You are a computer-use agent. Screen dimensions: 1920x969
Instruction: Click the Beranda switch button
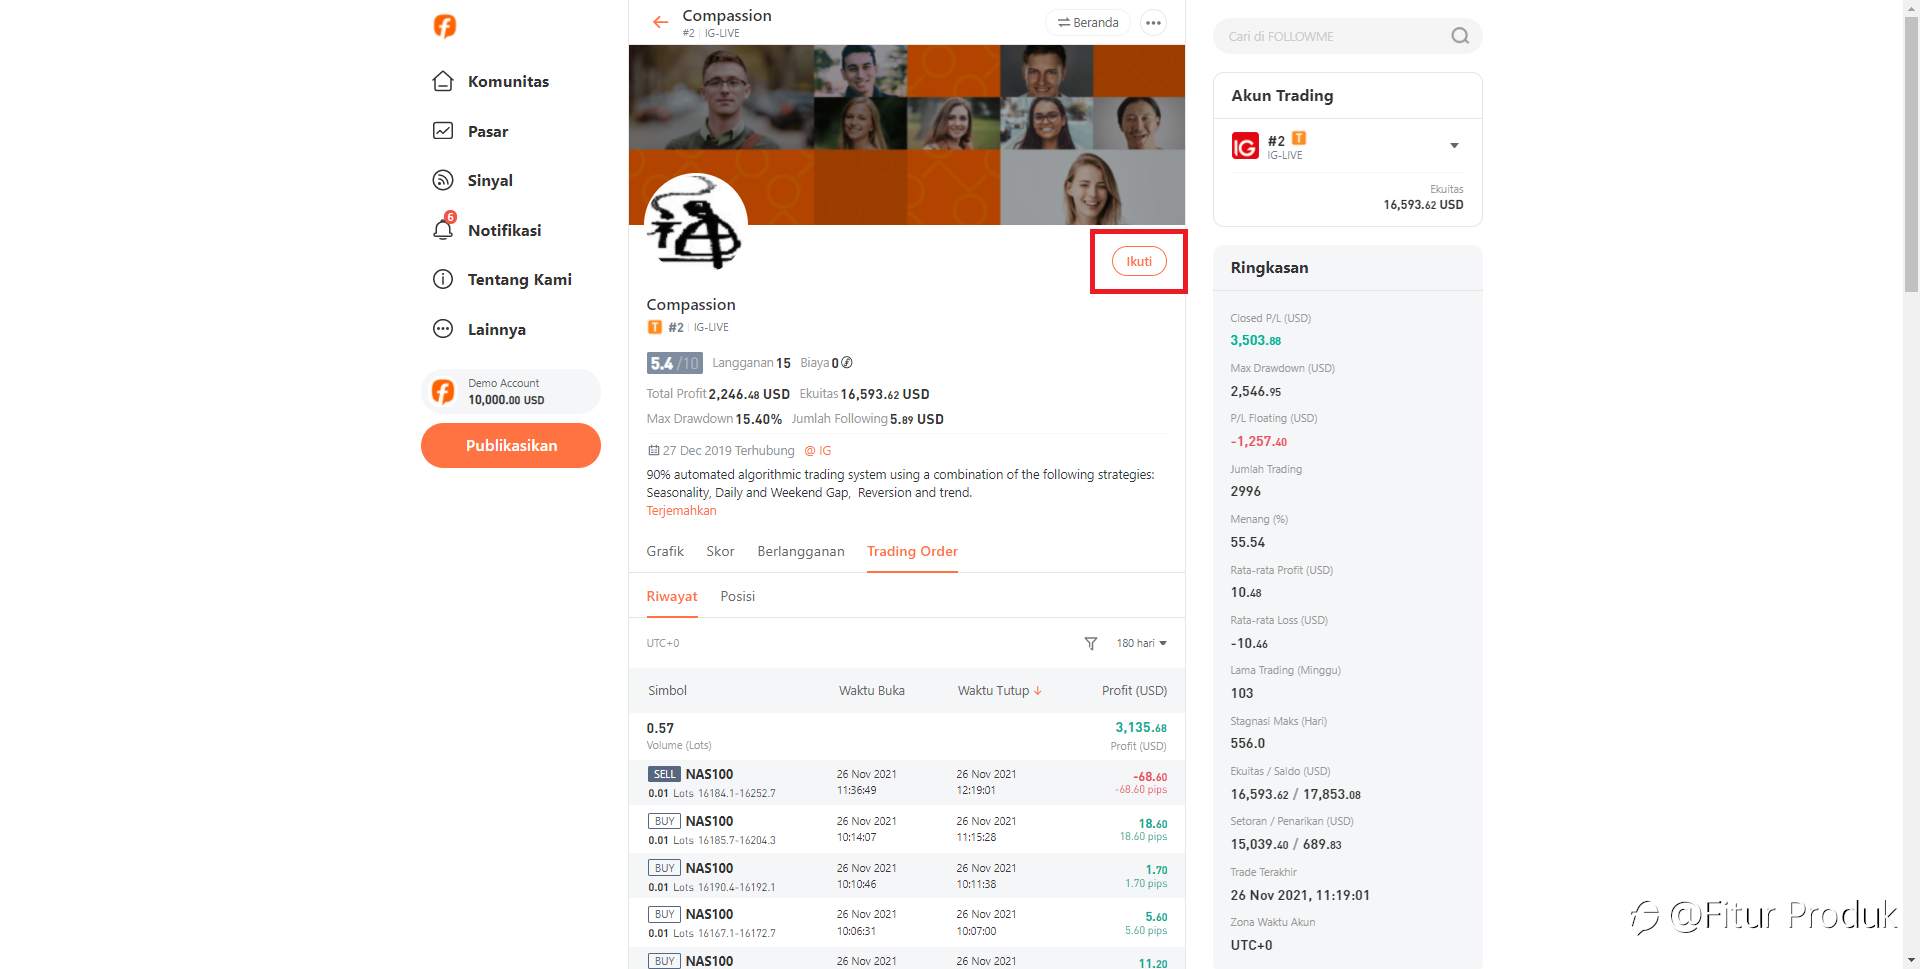pyautogui.click(x=1088, y=22)
